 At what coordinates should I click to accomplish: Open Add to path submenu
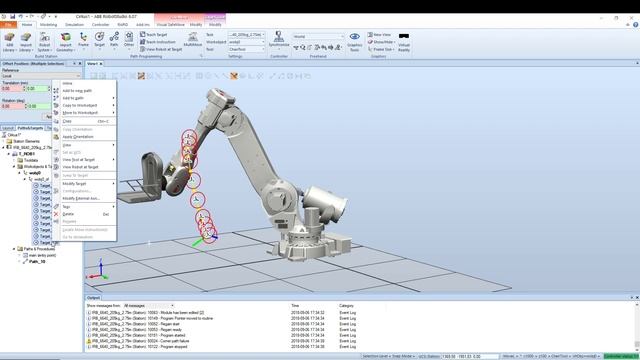pyautogui.click(x=85, y=98)
